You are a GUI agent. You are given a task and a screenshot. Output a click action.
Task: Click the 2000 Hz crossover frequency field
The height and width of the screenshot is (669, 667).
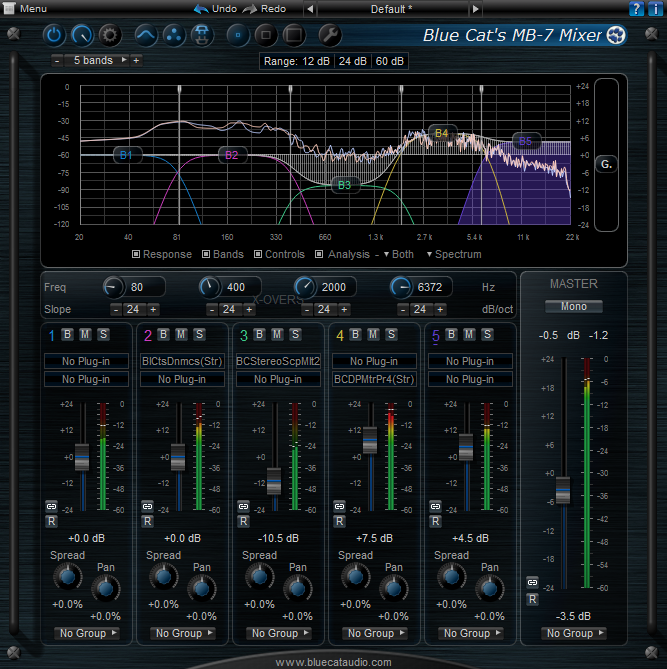point(333,288)
